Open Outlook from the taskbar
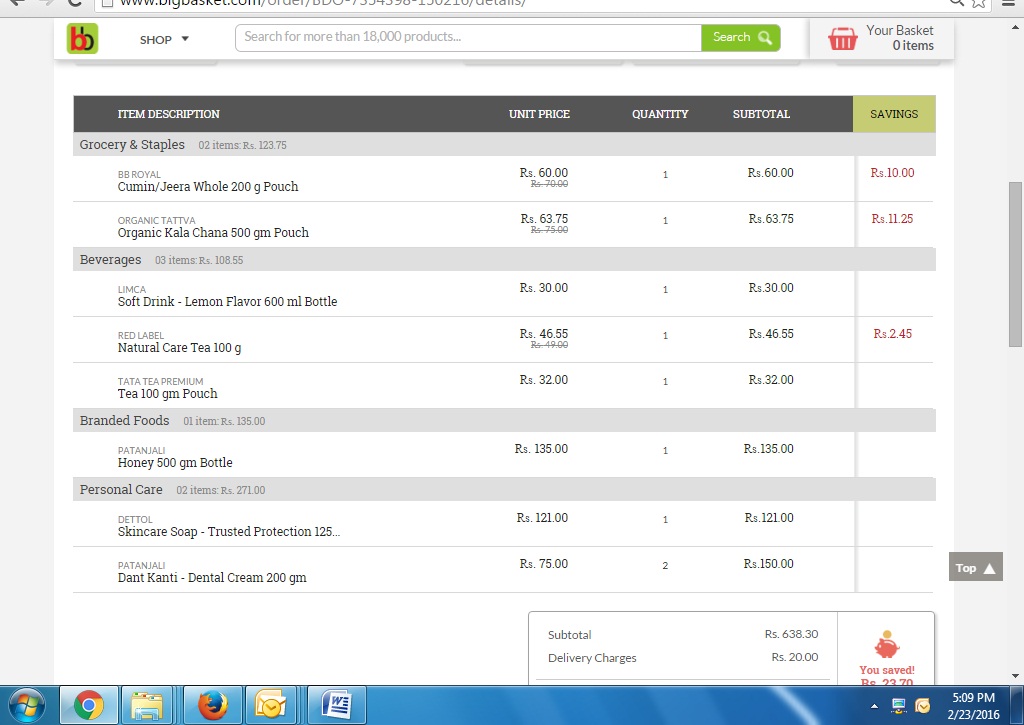The height and width of the screenshot is (725, 1024). pyautogui.click(x=272, y=706)
